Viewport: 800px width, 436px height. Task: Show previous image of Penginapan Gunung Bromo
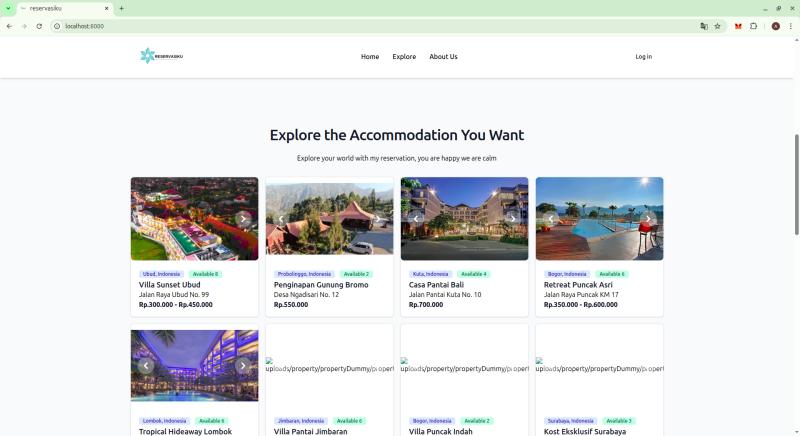click(x=281, y=219)
